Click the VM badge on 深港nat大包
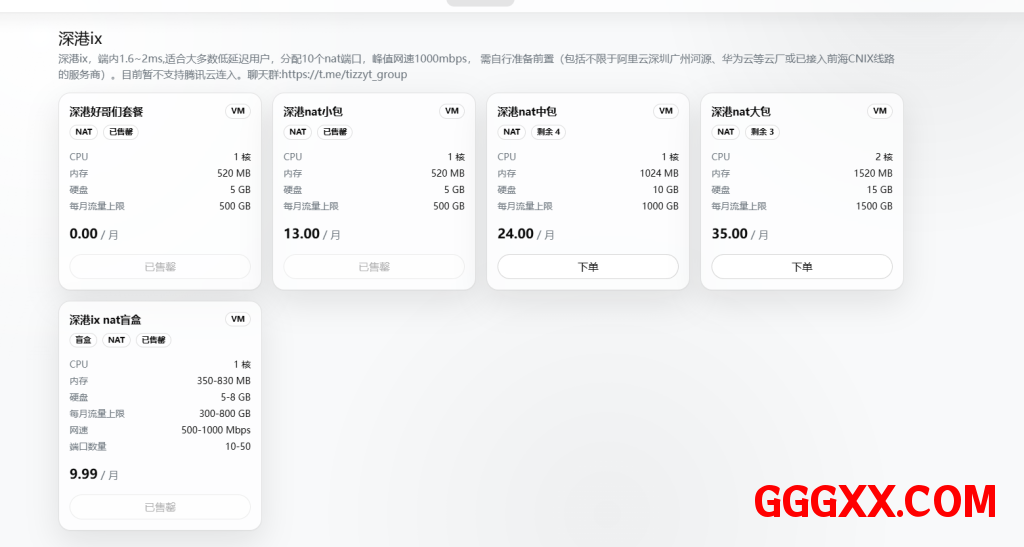The width and height of the screenshot is (1024, 547). (x=880, y=111)
